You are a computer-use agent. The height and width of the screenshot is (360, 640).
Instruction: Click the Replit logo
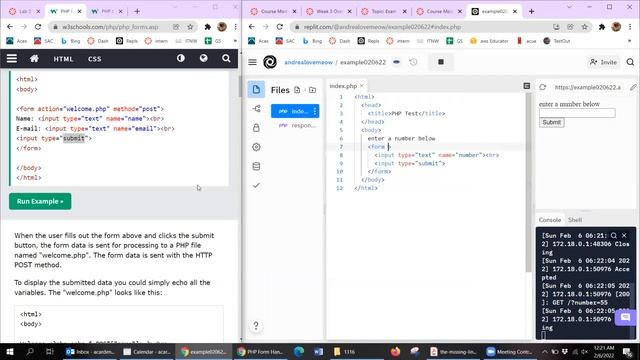pyautogui.click(x=270, y=62)
